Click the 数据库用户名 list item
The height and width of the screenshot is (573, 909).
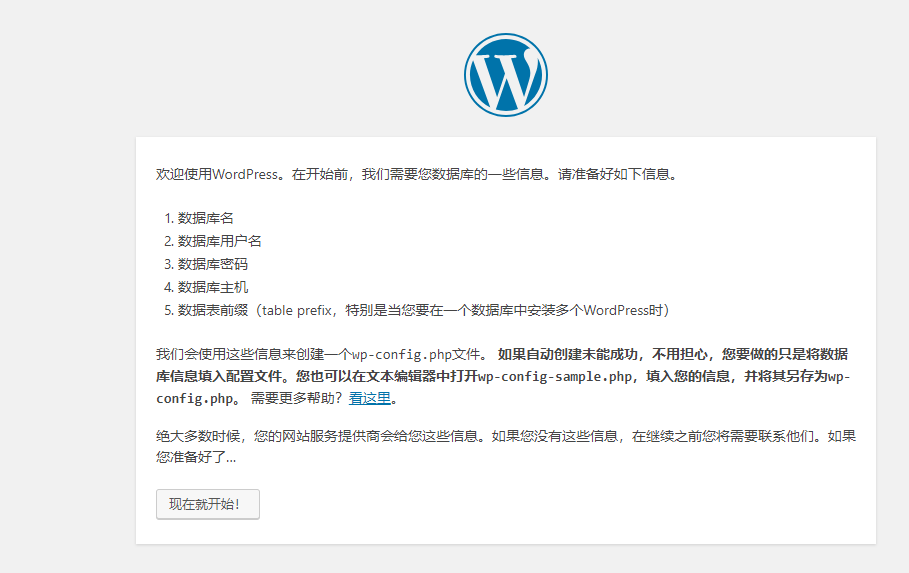click(220, 241)
